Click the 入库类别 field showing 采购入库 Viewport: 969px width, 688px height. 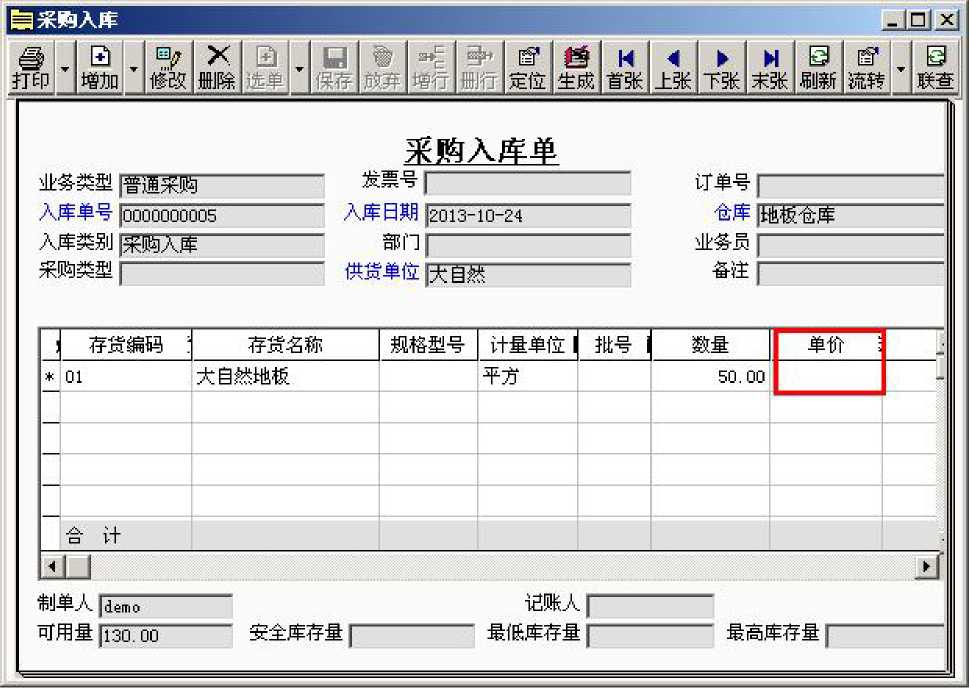tap(222, 245)
